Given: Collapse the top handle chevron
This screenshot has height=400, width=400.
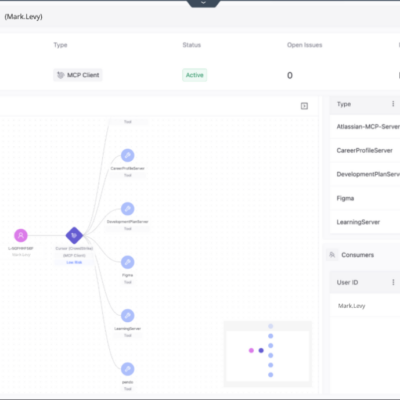Looking at the screenshot, I should tap(203, 3).
